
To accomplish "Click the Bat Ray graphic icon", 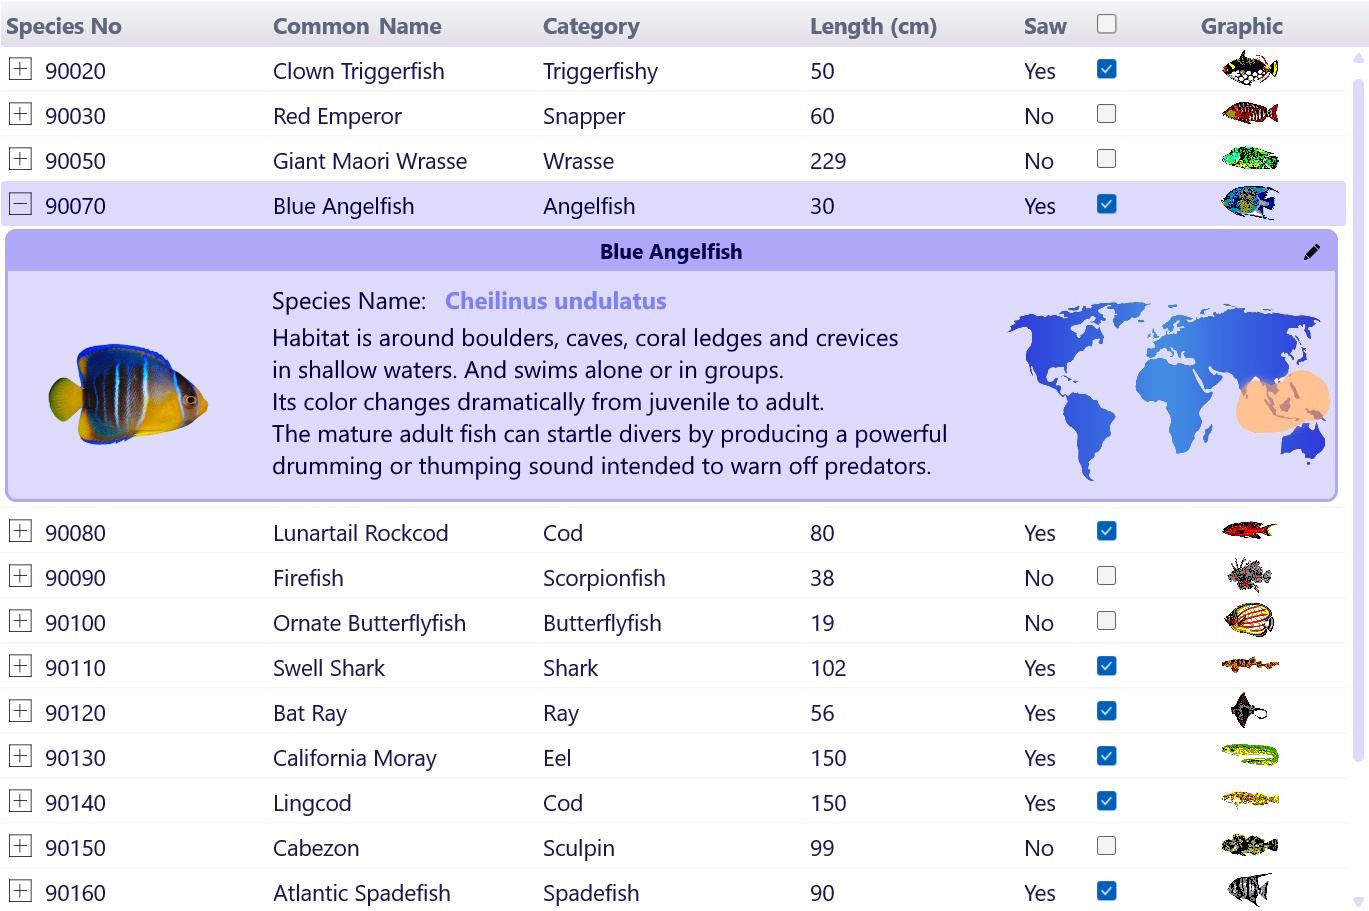I will click(x=1249, y=711).
